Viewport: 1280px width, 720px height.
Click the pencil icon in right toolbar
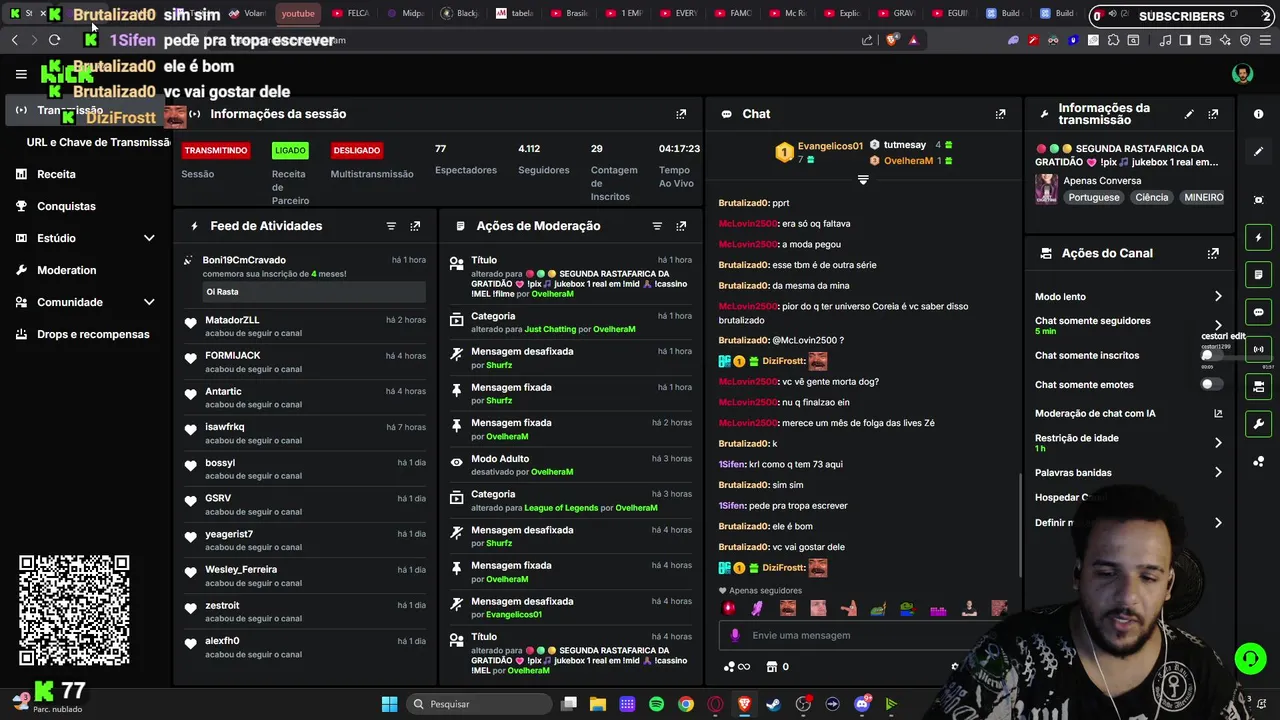point(1259,151)
